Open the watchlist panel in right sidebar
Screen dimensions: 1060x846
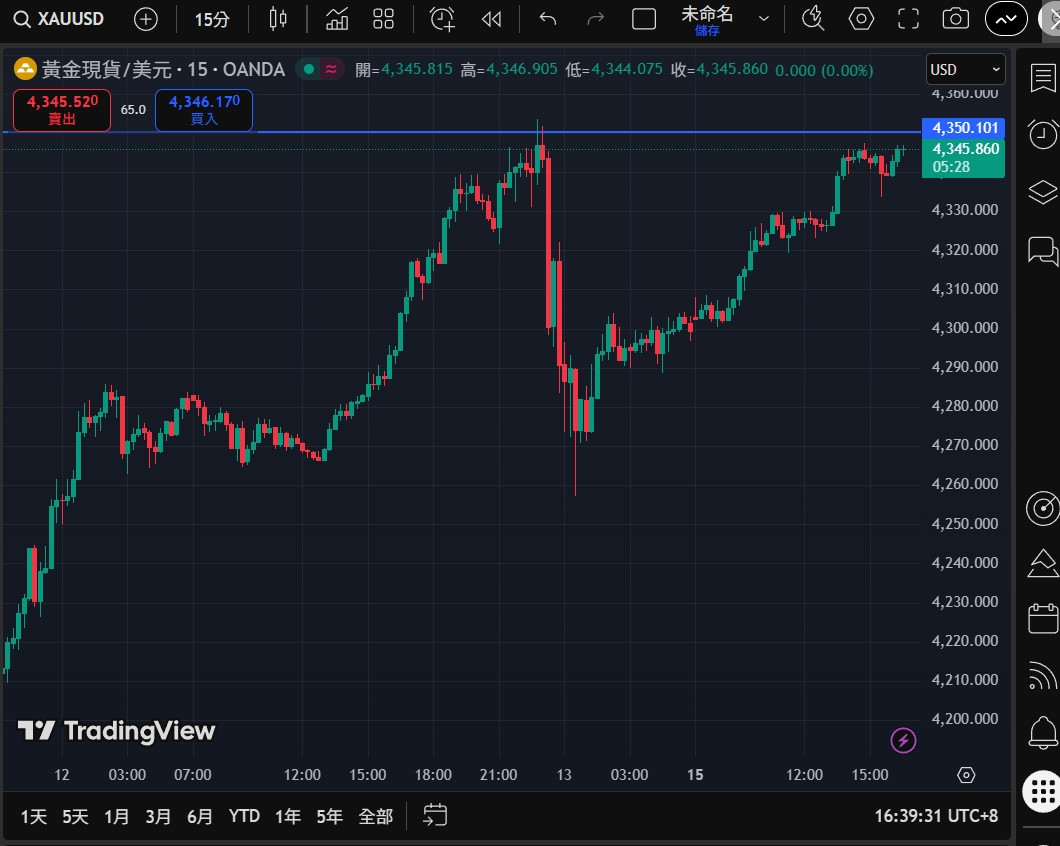[1042, 76]
